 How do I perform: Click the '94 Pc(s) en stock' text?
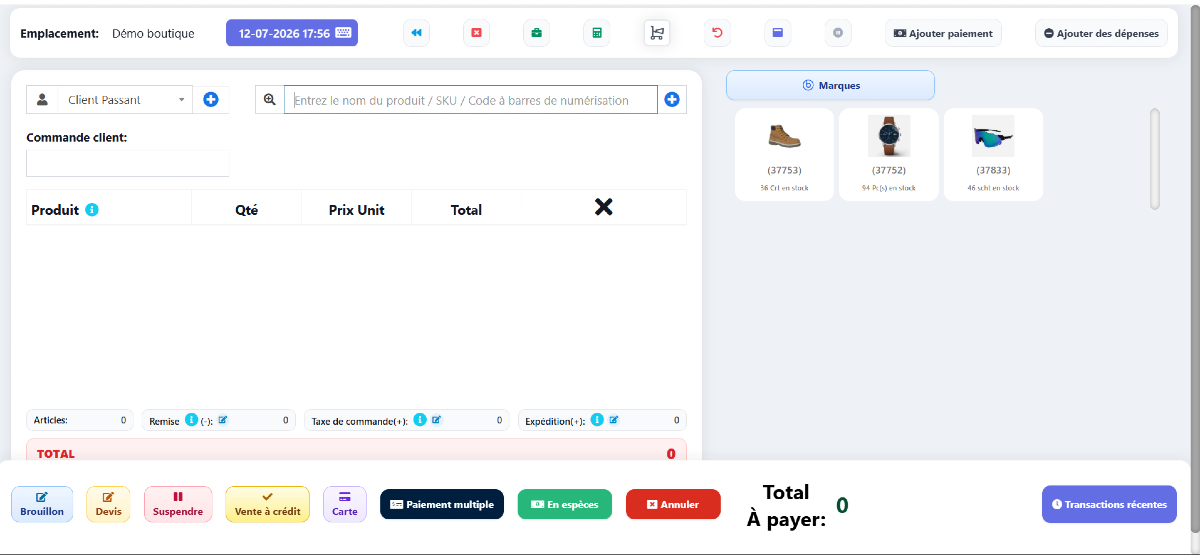point(889,188)
